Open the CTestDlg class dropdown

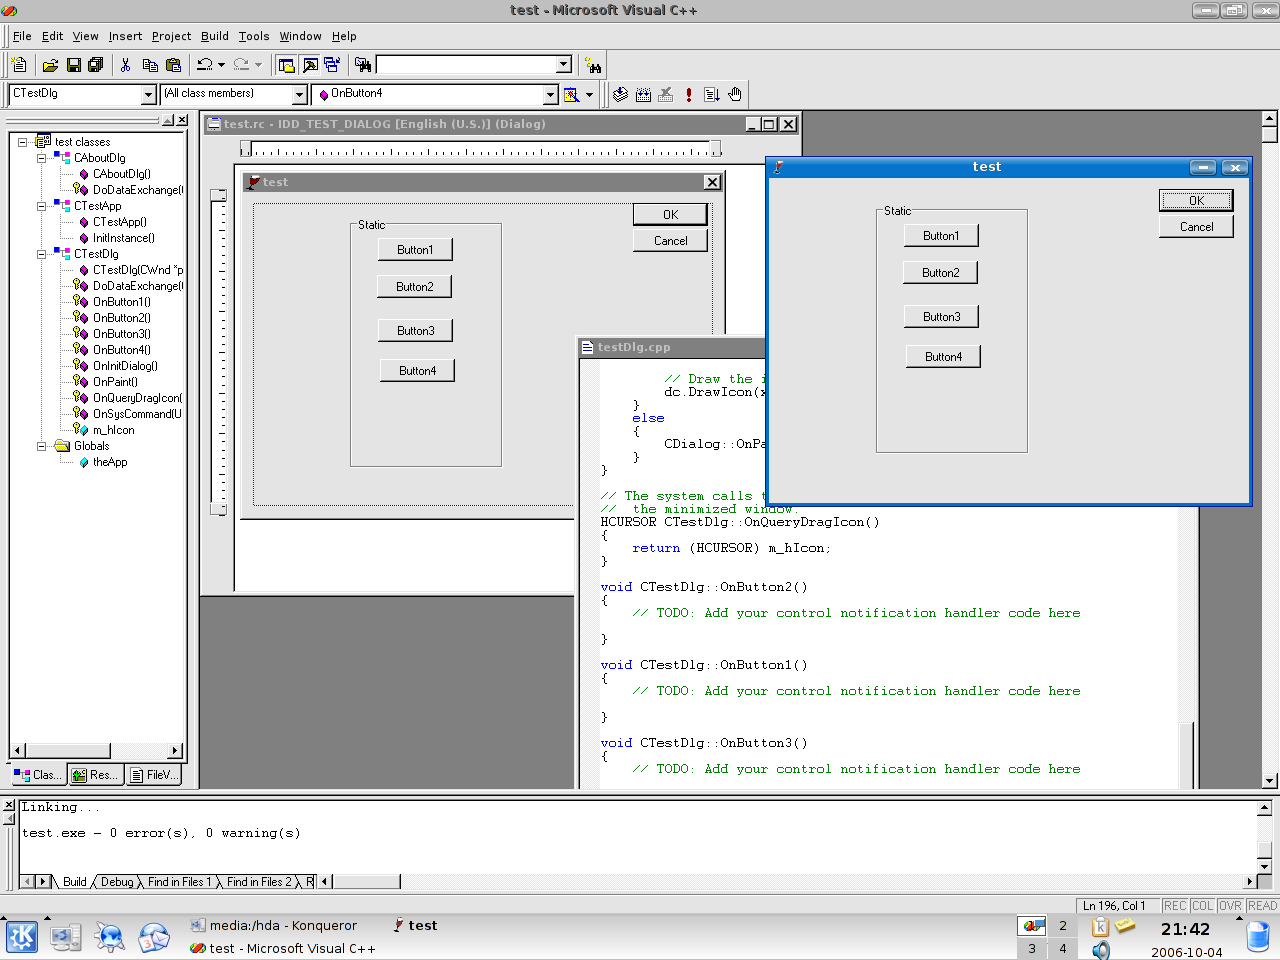pyautogui.click(x=148, y=93)
